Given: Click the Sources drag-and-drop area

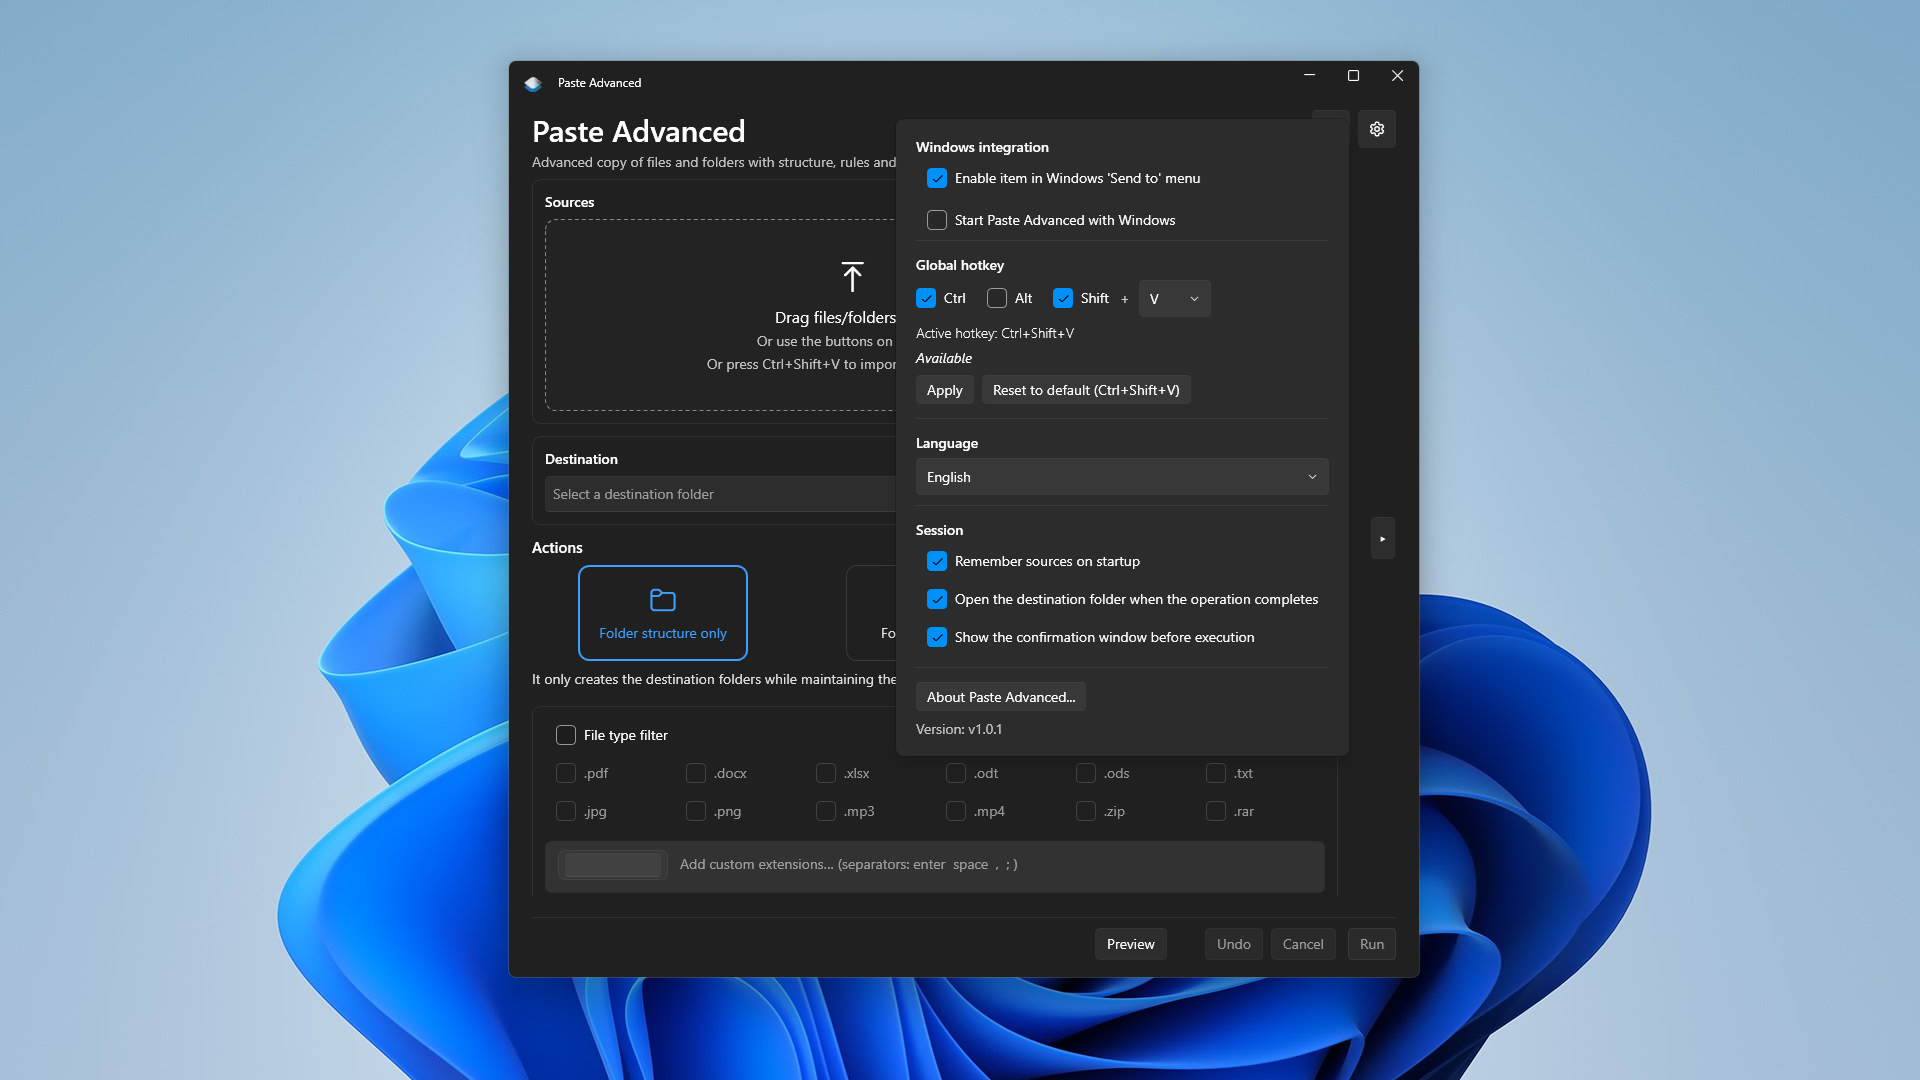Looking at the screenshot, I should tap(721, 315).
